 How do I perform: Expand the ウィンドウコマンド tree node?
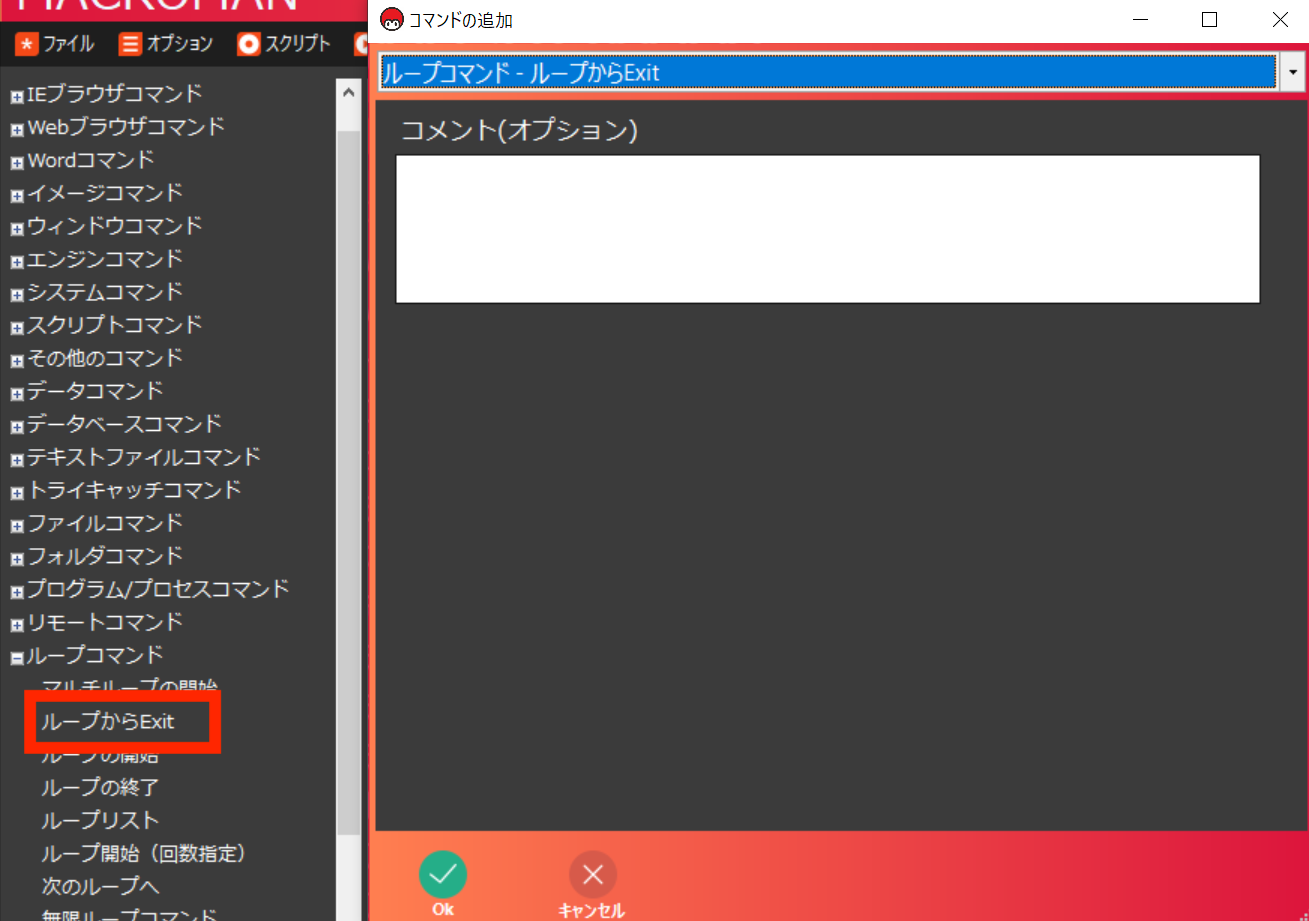pyautogui.click(x=16, y=229)
